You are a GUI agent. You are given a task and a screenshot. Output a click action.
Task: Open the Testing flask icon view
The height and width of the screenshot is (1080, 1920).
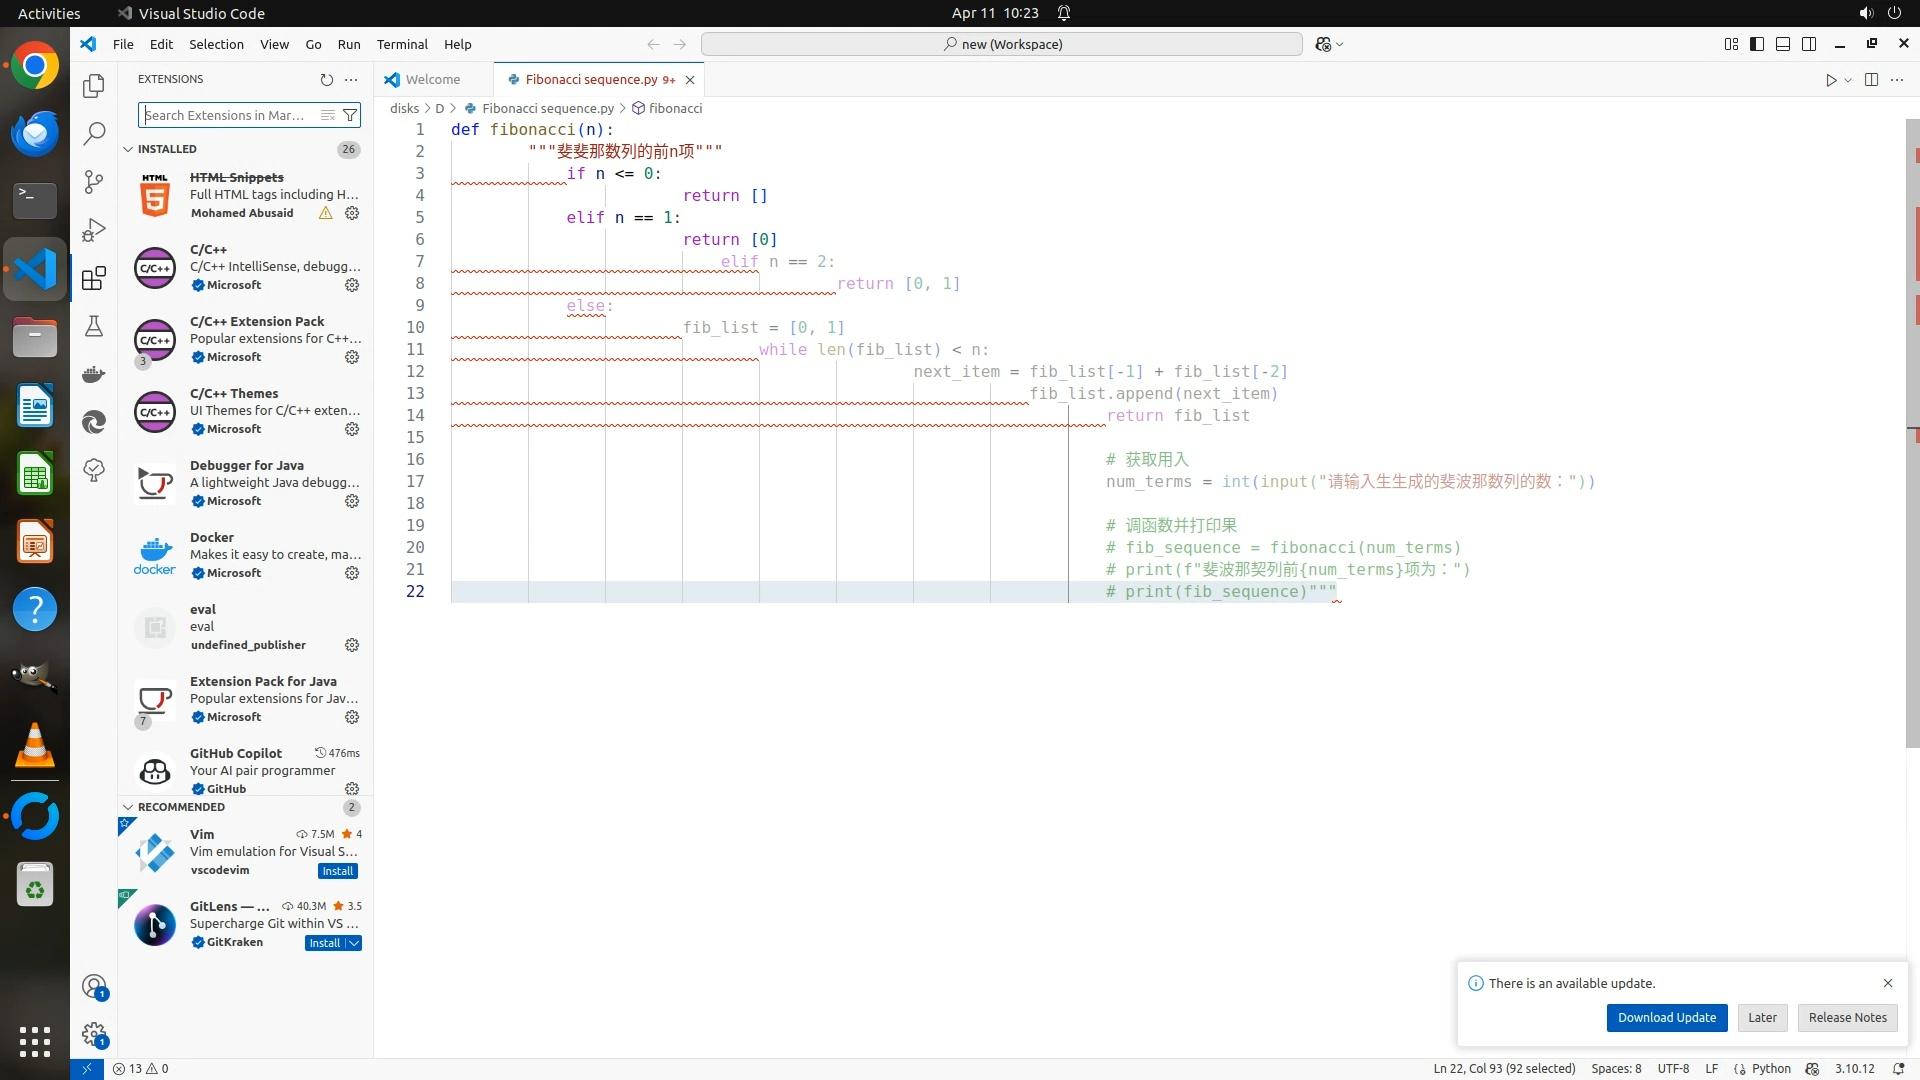[94, 326]
